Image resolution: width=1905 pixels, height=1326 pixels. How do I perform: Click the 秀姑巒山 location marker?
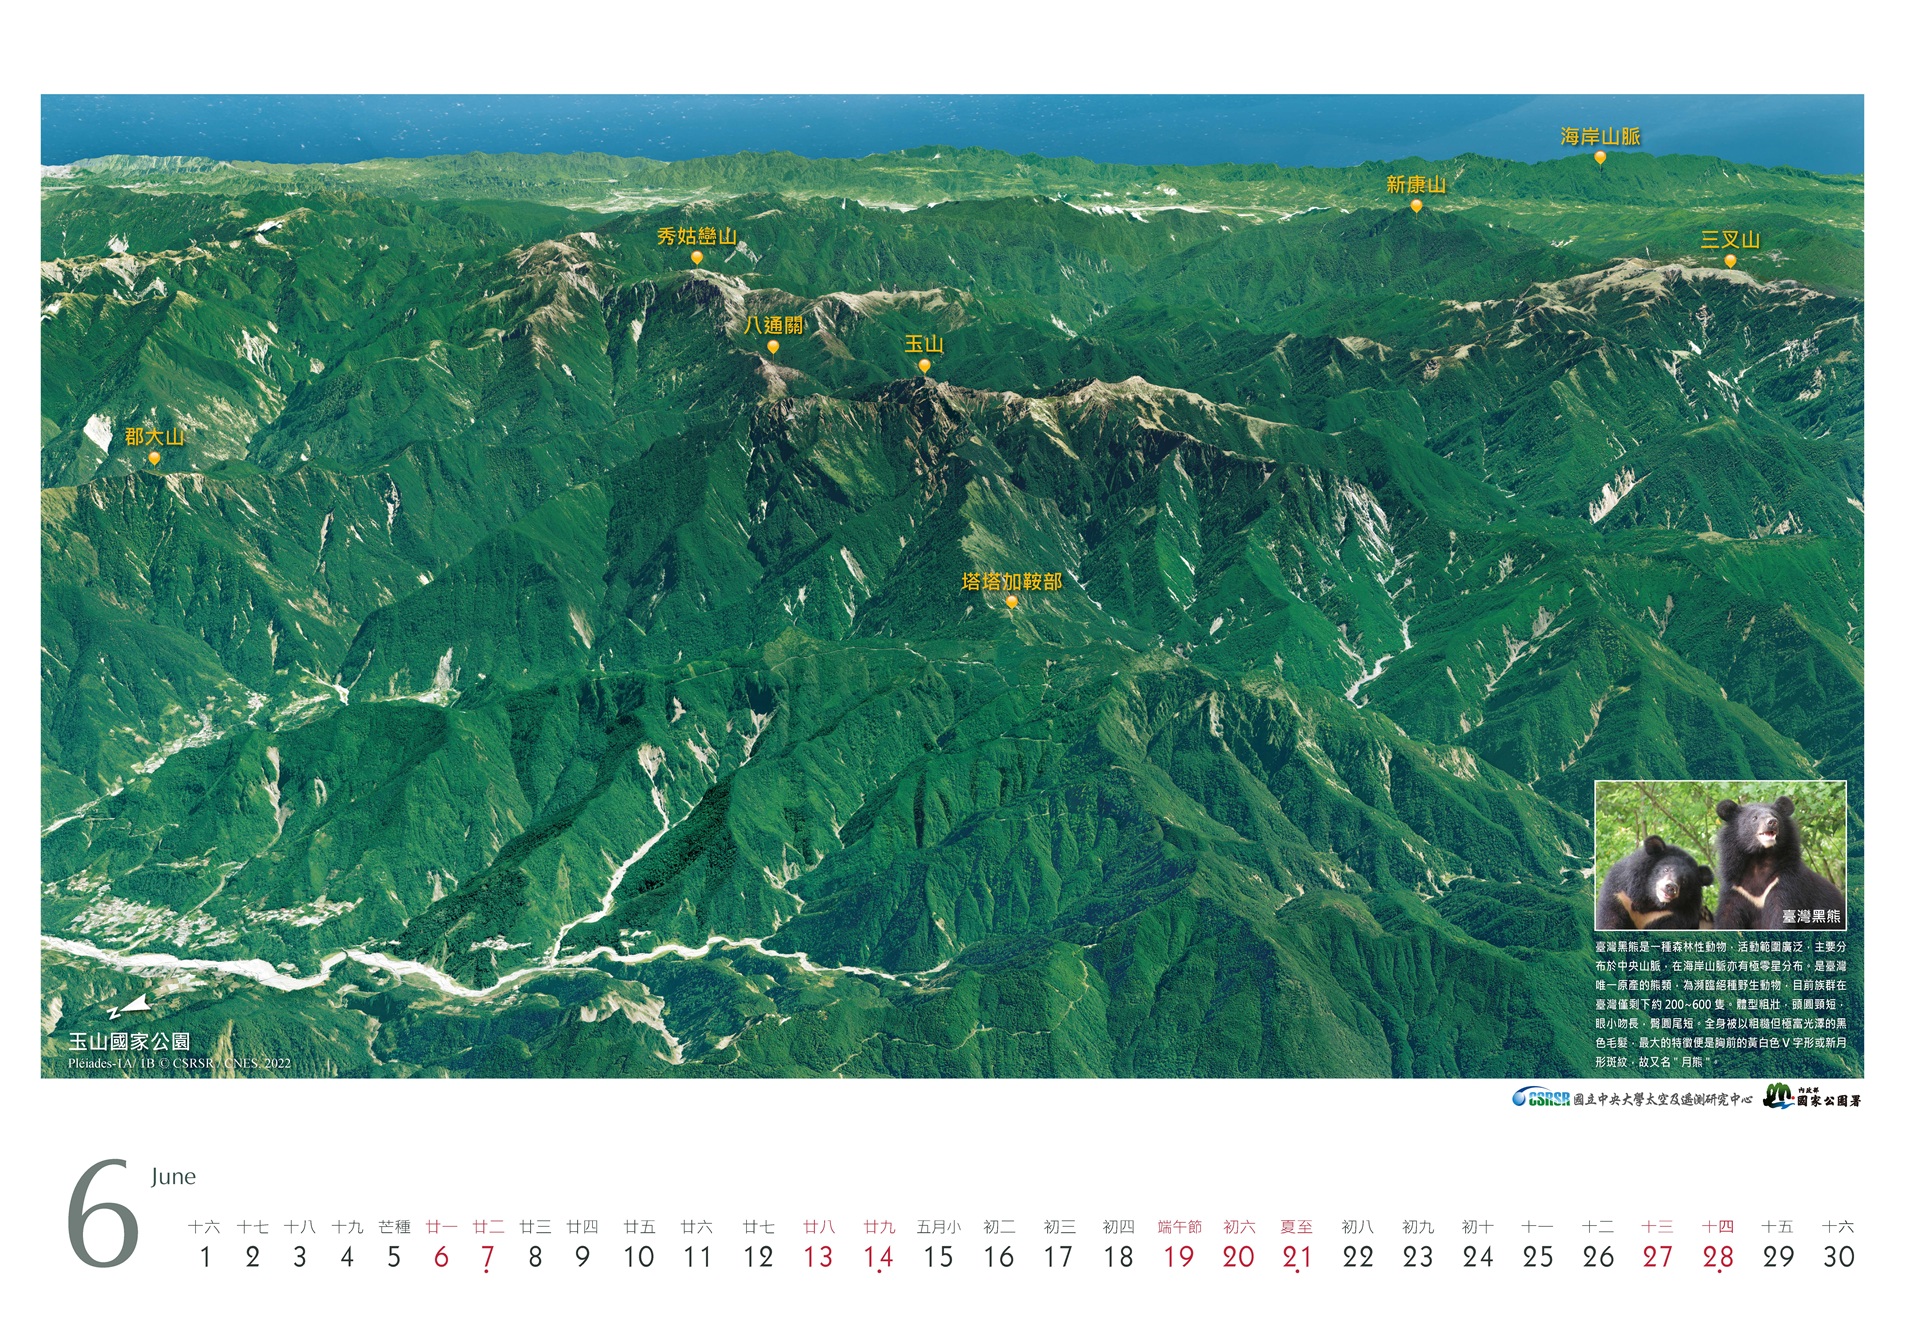[696, 258]
